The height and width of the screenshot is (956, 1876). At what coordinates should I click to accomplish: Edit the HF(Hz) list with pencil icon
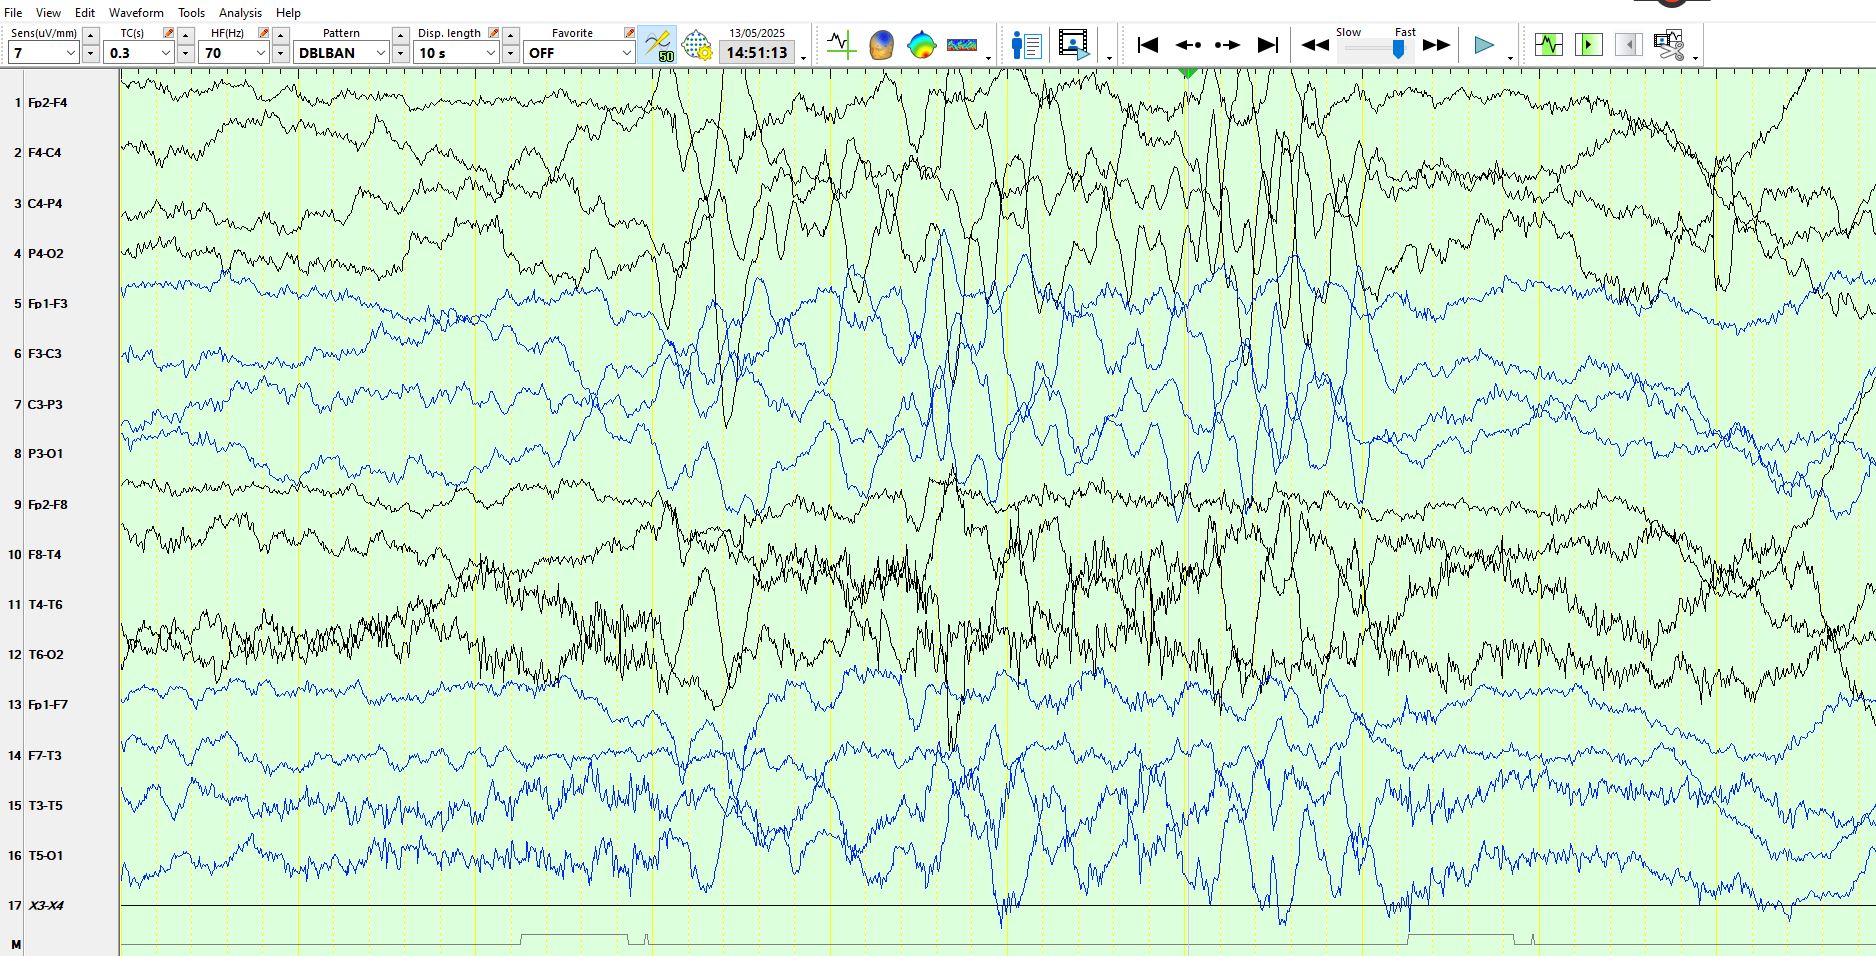264,33
